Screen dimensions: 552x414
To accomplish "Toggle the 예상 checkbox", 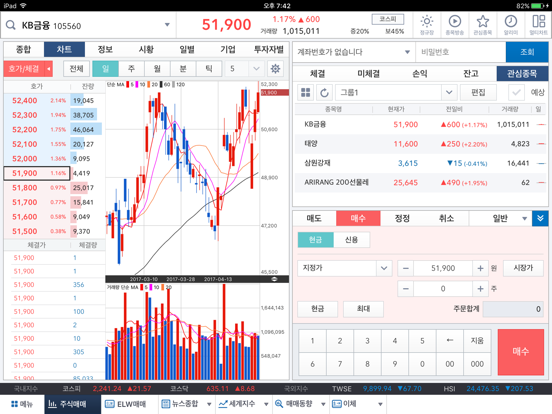I will point(516,93).
